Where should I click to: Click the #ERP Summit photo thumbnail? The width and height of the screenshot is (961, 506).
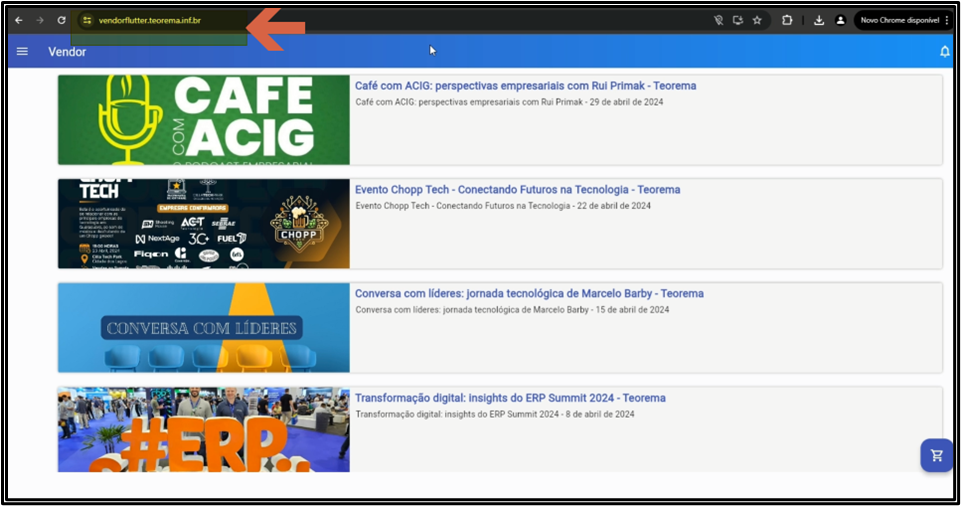pos(203,429)
